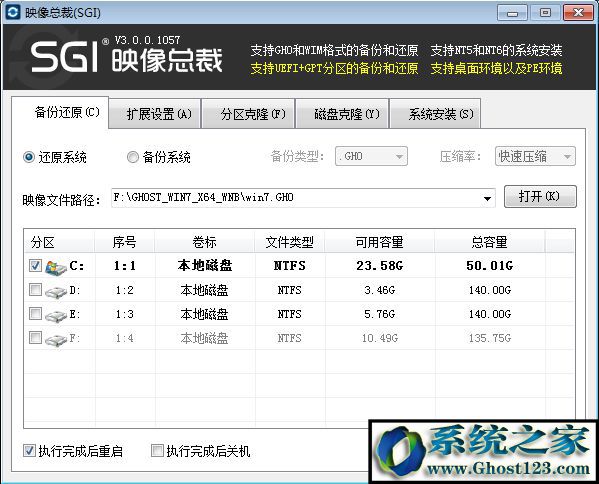Check the E: partition checkbox
Screen dimensions: 599x484
[36, 314]
